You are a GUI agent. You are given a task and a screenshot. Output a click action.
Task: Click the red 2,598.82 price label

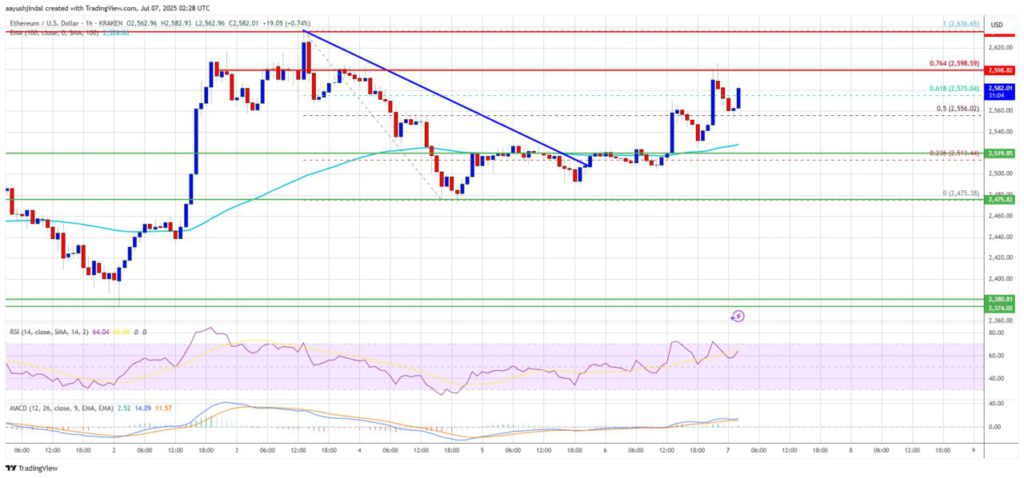[1002, 69]
